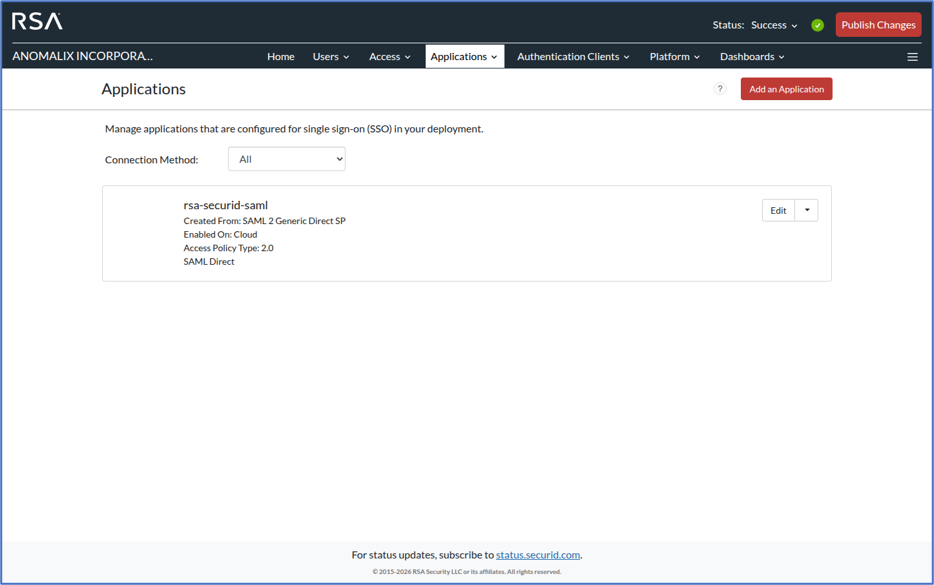The height and width of the screenshot is (585, 934).
Task: Open the Applications menu
Action: [x=464, y=57]
